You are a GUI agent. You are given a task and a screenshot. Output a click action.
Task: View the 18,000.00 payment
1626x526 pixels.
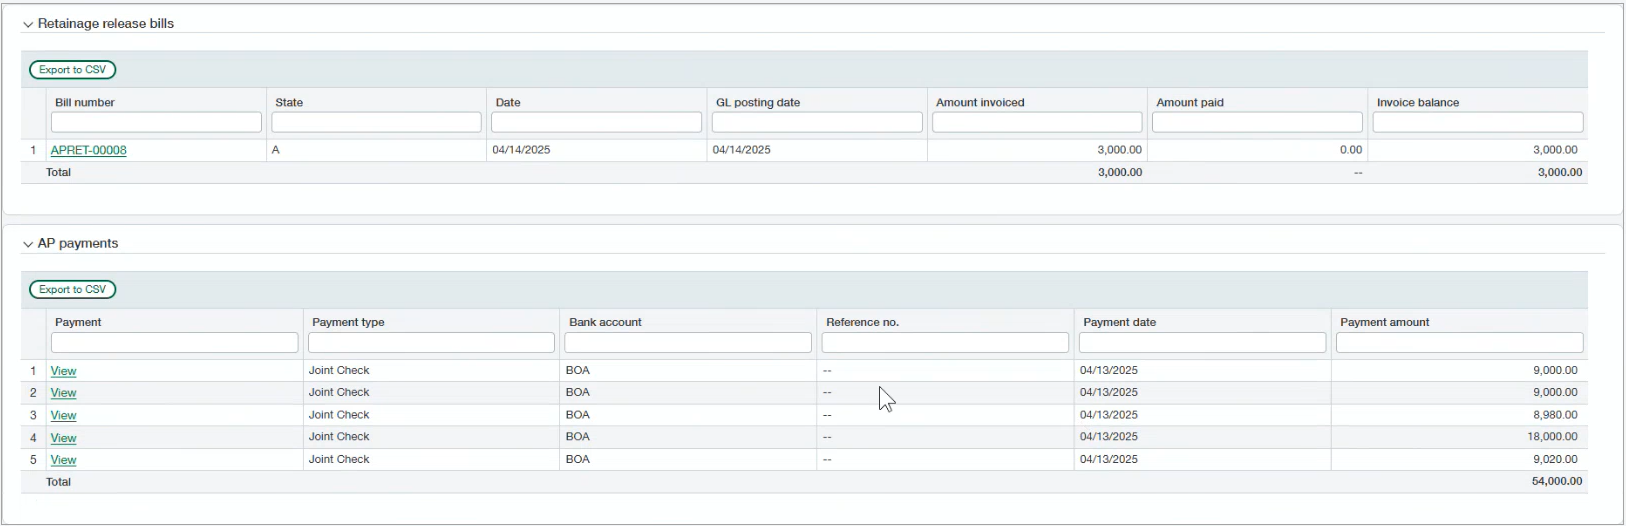(x=63, y=438)
